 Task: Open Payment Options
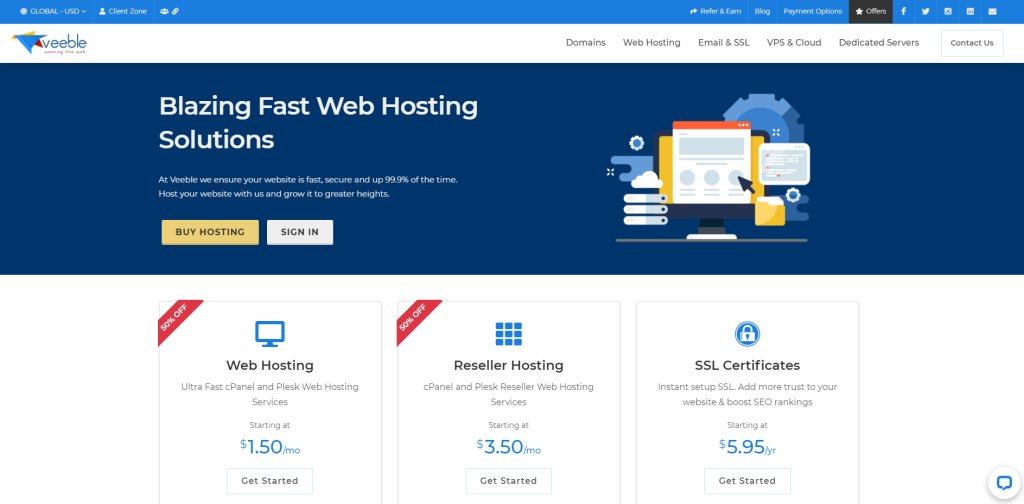[813, 12]
